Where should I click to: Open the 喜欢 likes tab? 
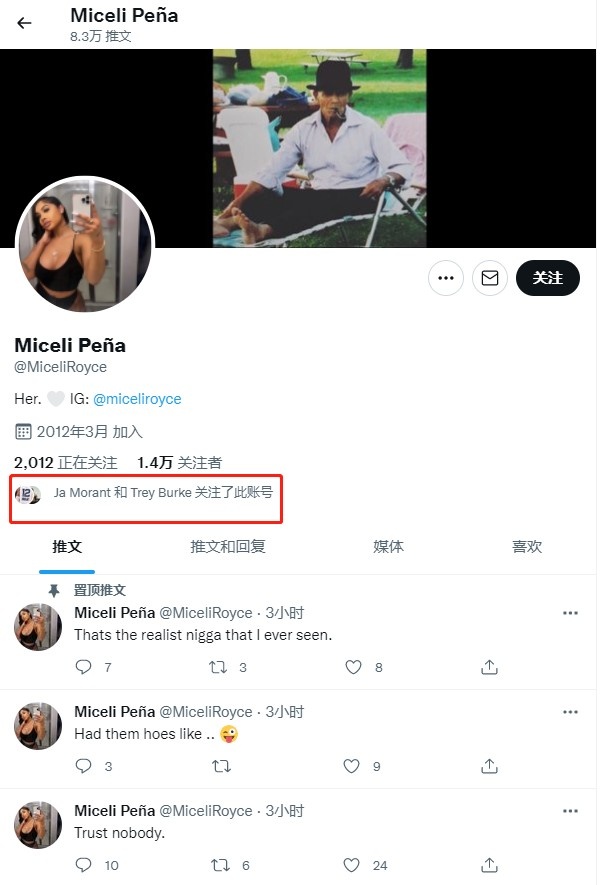(526, 547)
